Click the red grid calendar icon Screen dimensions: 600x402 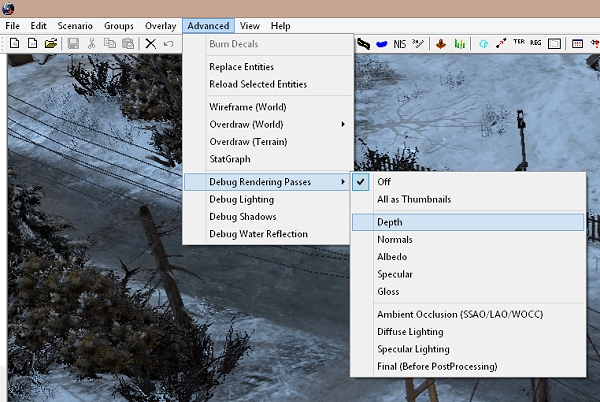click(577, 44)
